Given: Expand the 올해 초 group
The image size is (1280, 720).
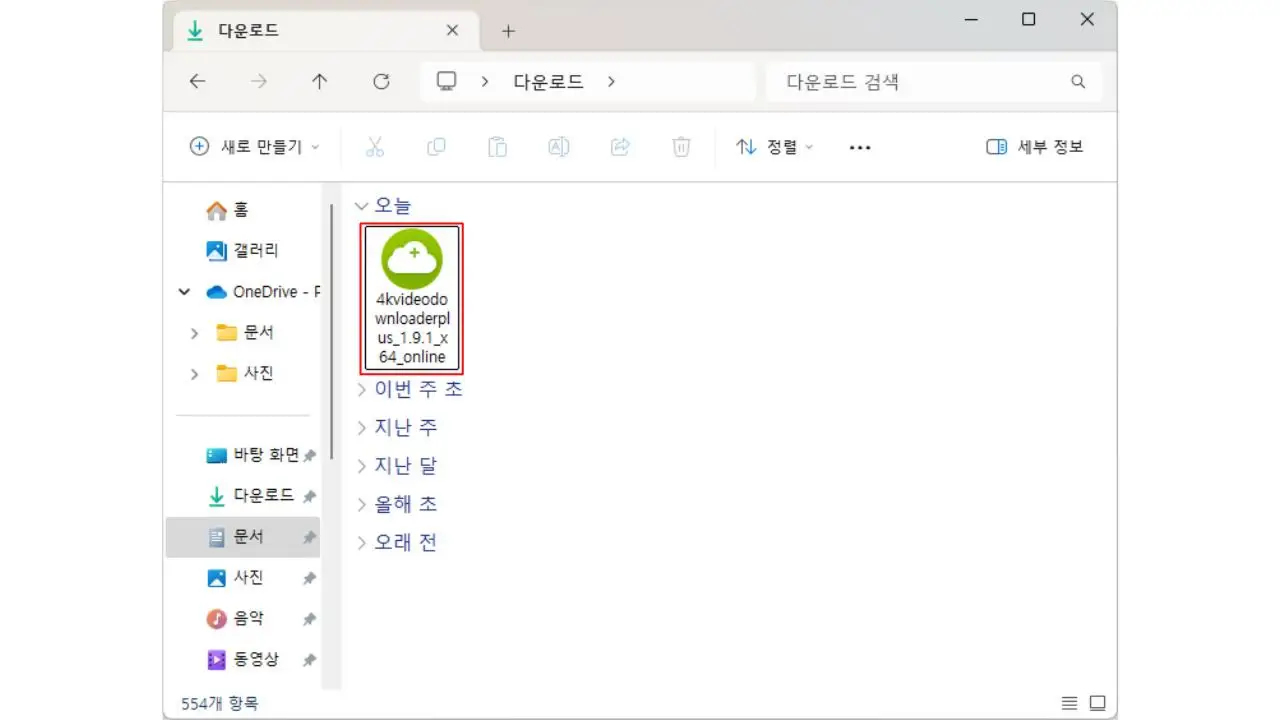Looking at the screenshot, I should 362,504.
